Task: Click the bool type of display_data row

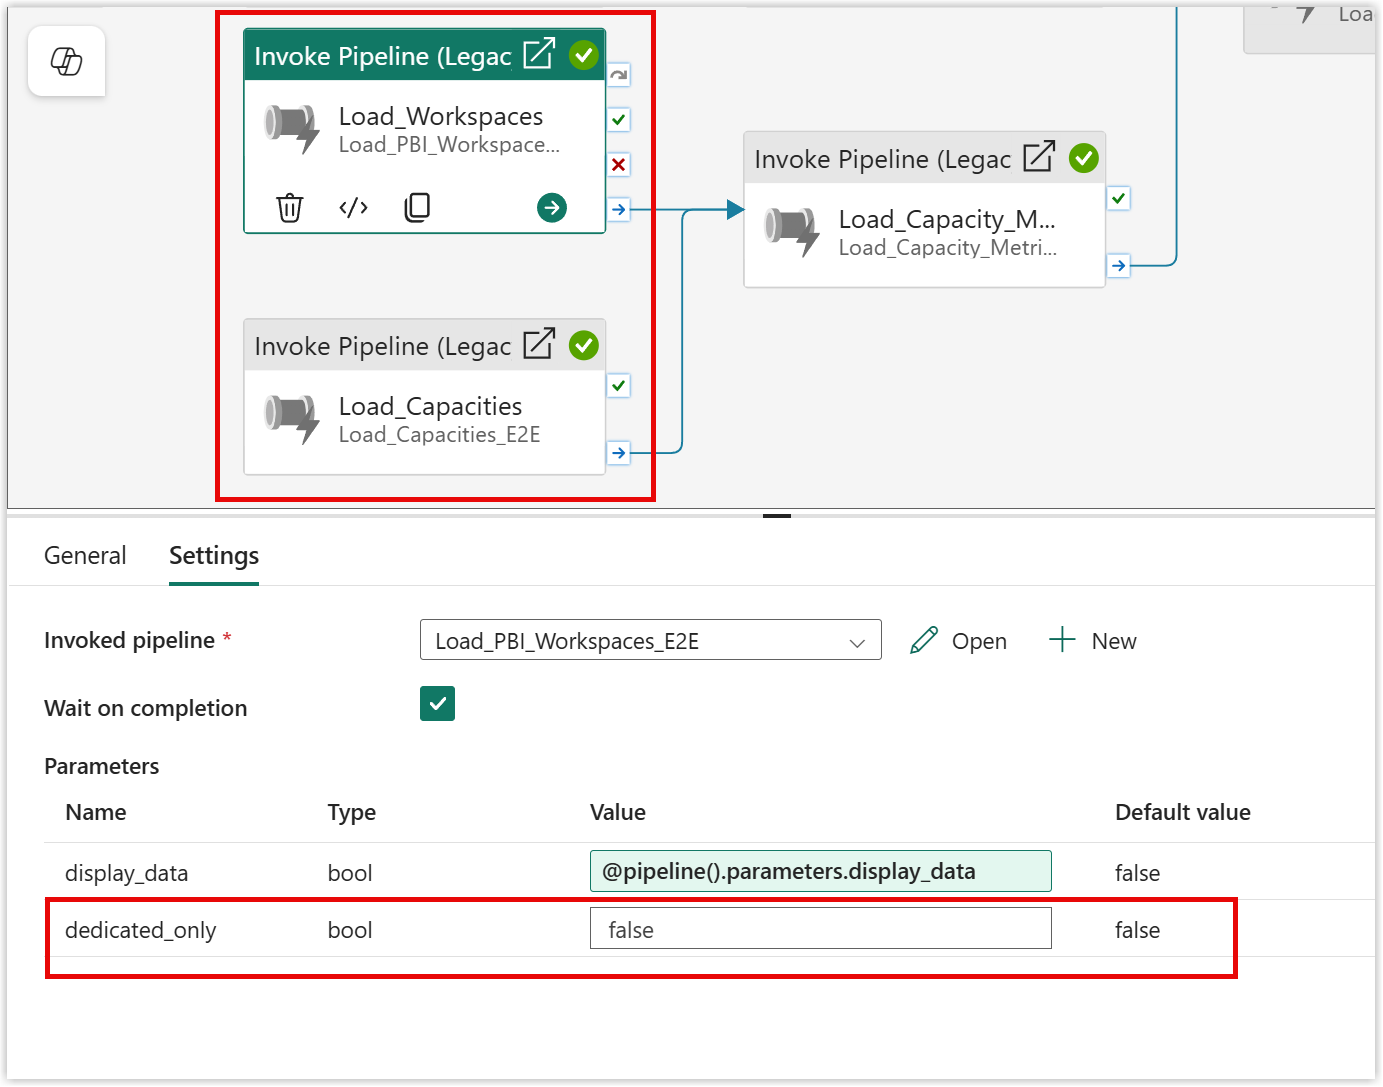Action: click(x=350, y=873)
